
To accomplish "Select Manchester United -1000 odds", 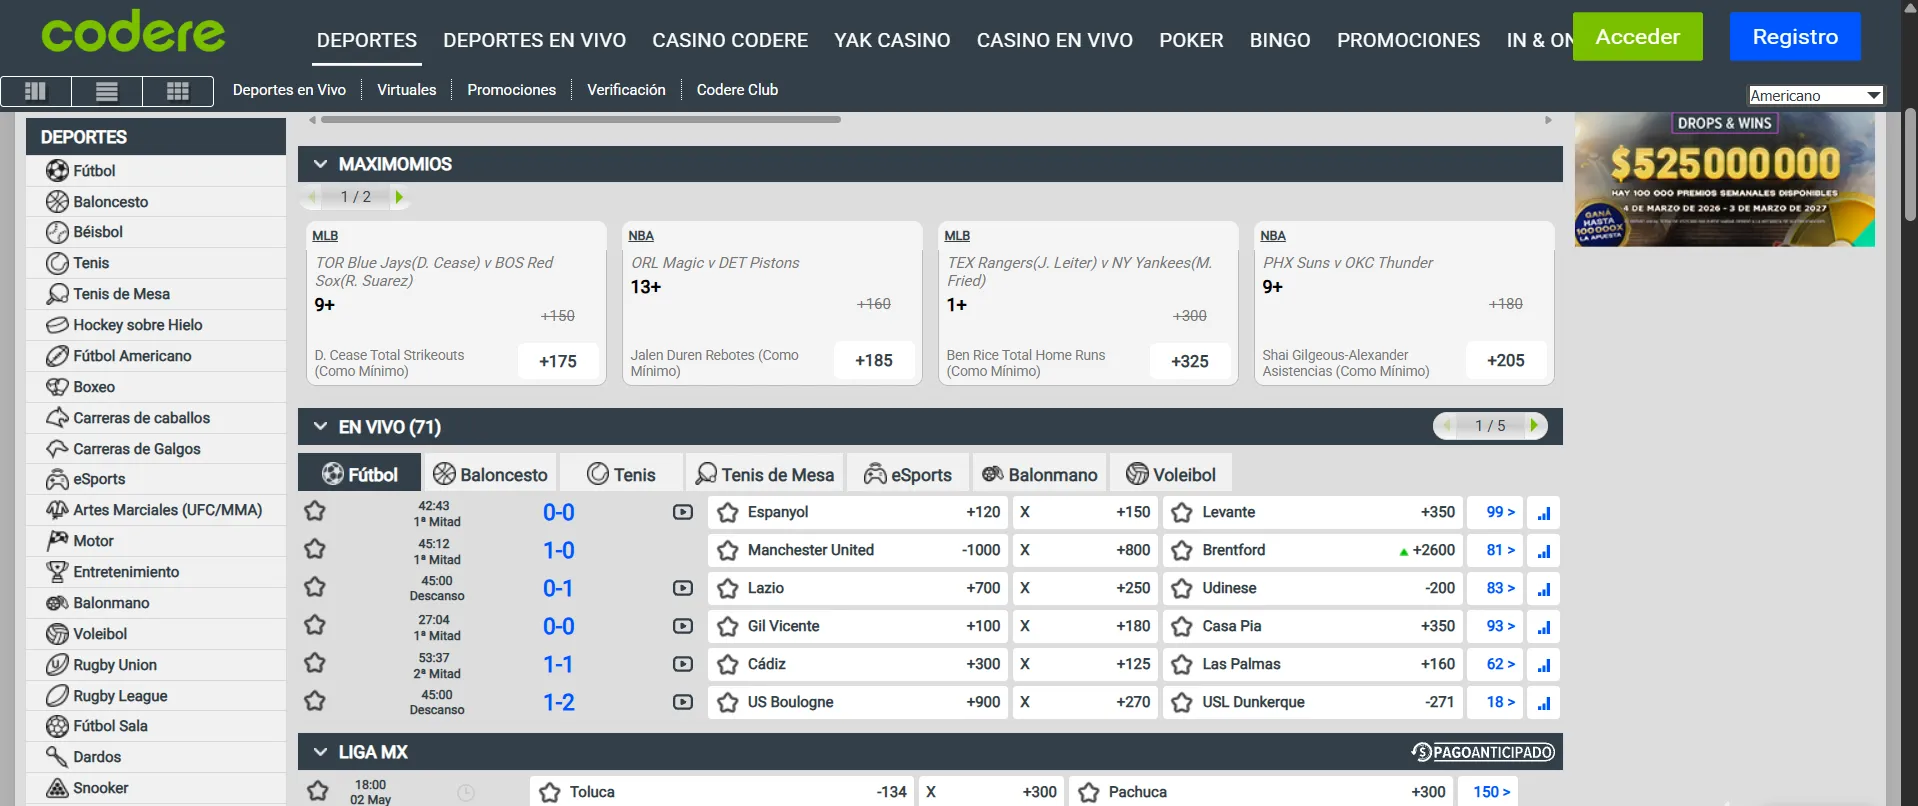I will pyautogui.click(x=856, y=550).
